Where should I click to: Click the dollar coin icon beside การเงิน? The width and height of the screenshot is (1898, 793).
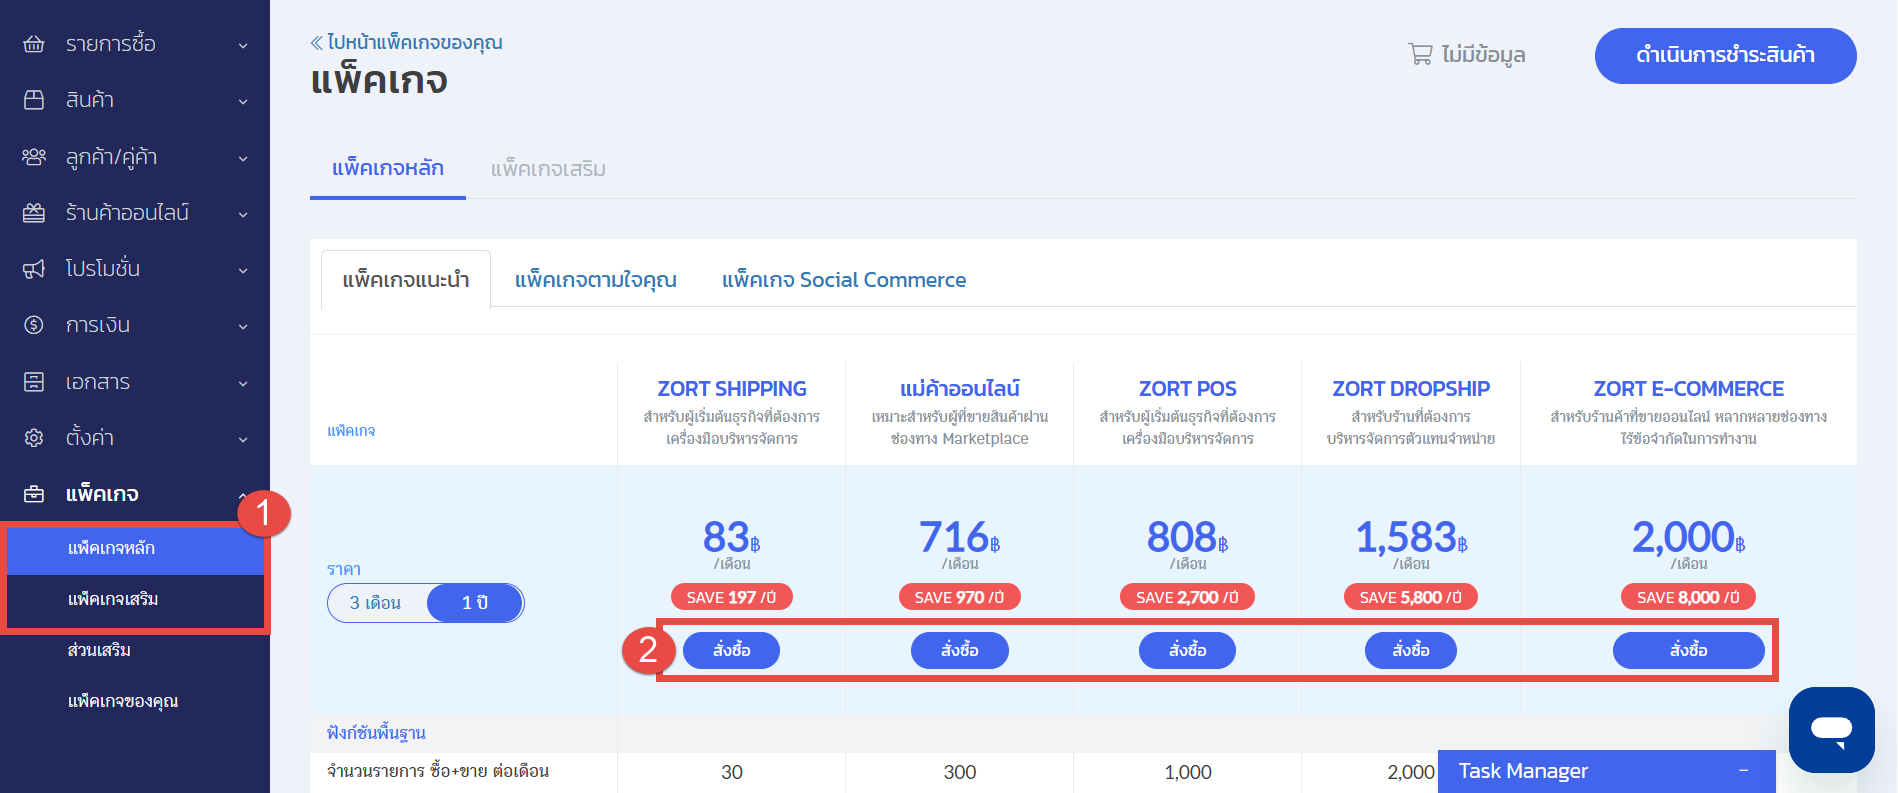point(34,325)
